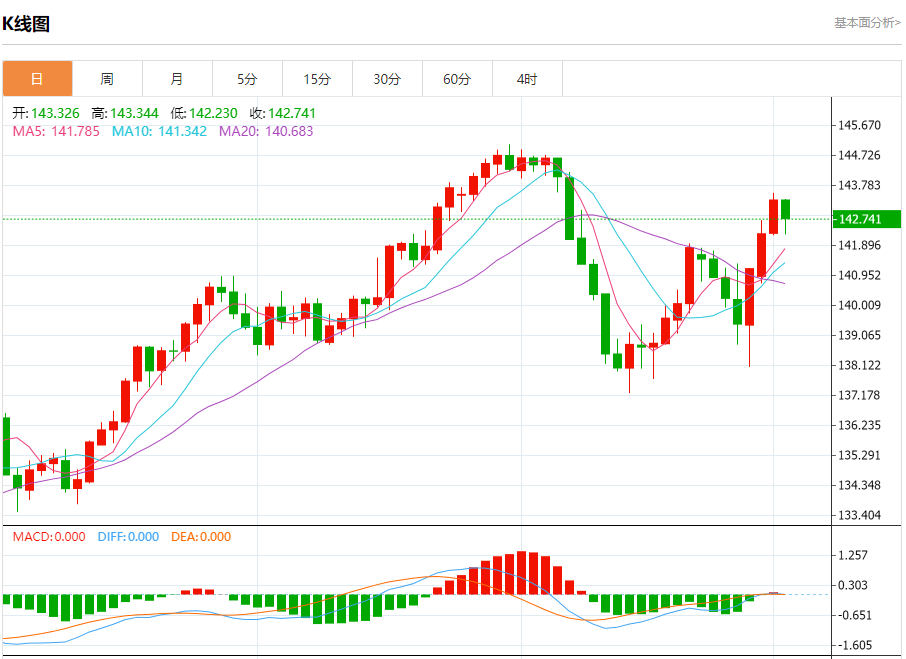This screenshot has width=906, height=659.
Task: Click the -0.651 MACD axis label
Action: [855, 615]
